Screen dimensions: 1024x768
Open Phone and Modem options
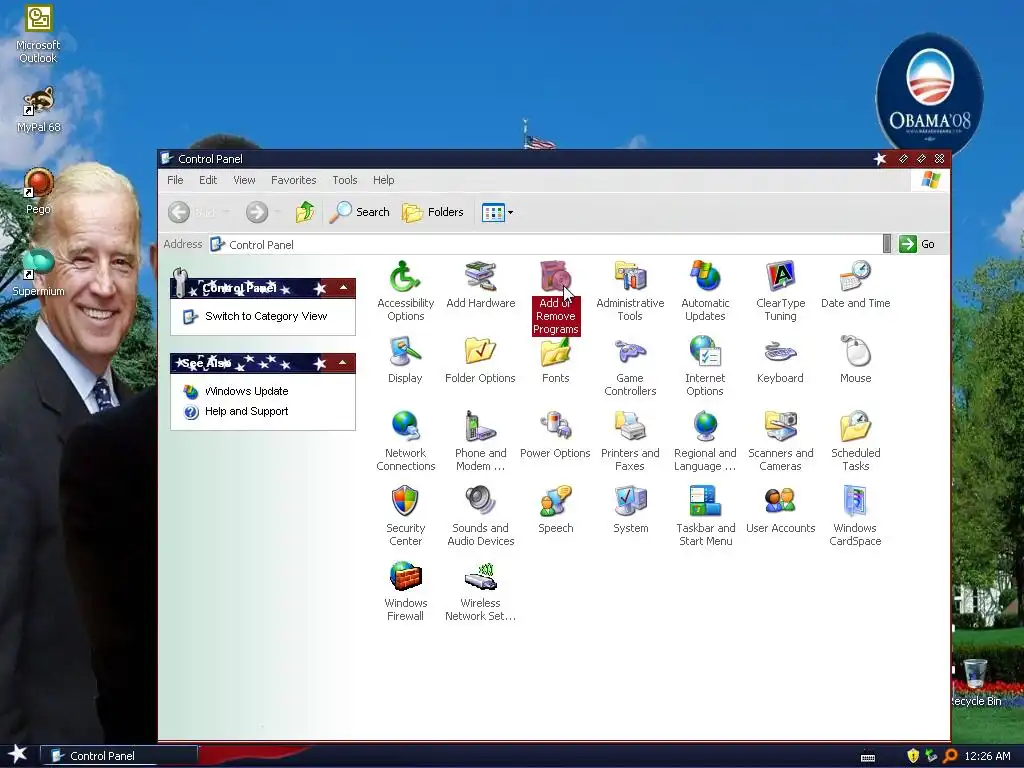click(x=481, y=441)
